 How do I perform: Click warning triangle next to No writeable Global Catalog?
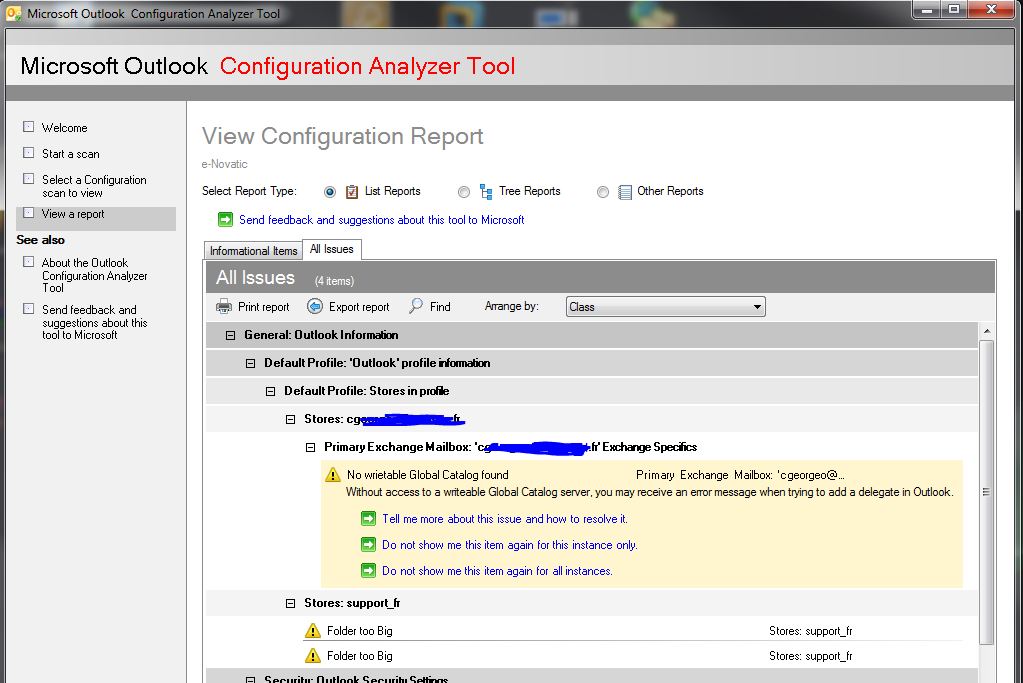333,475
